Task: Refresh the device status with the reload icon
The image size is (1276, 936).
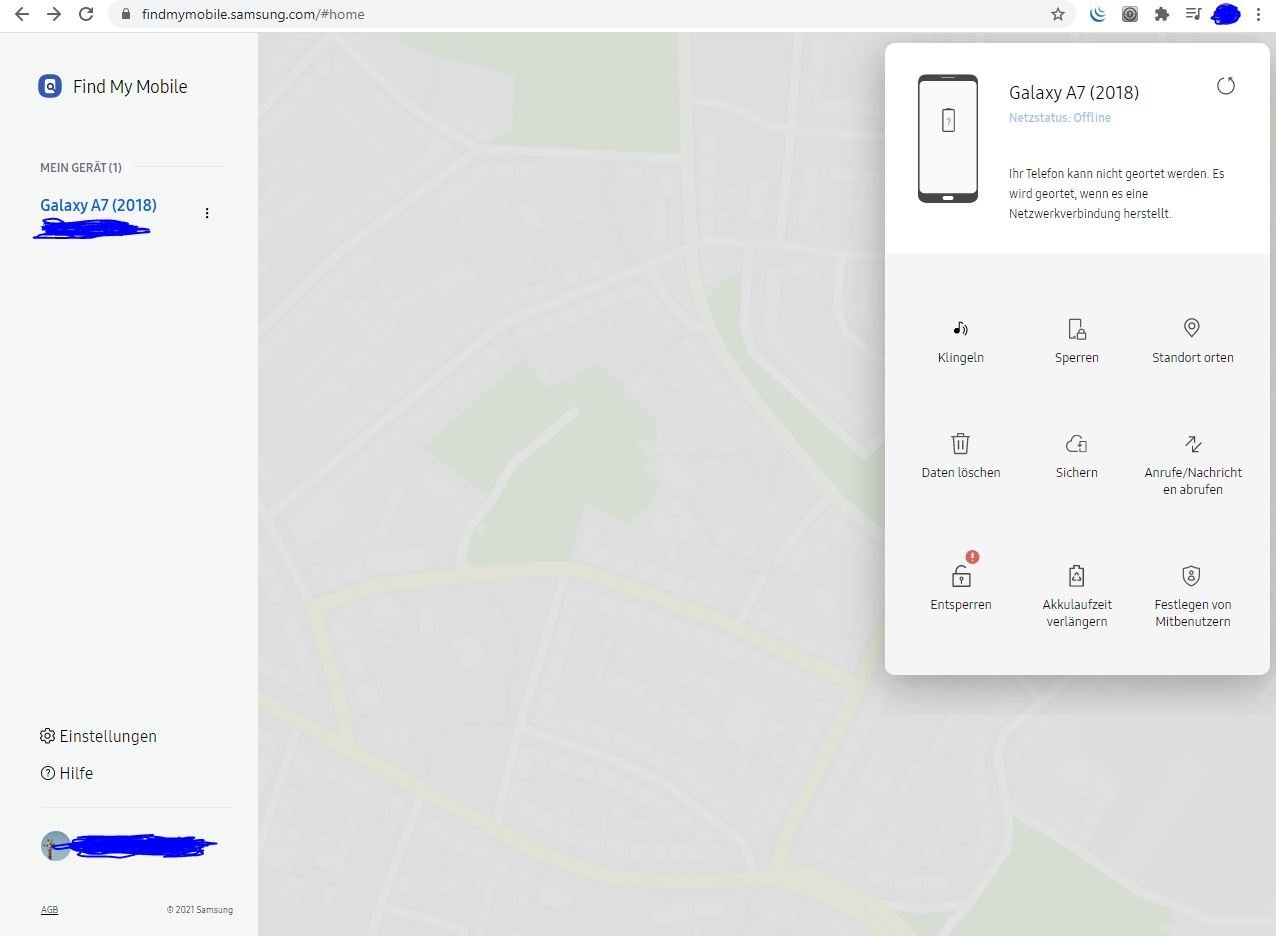Action: 1226,86
